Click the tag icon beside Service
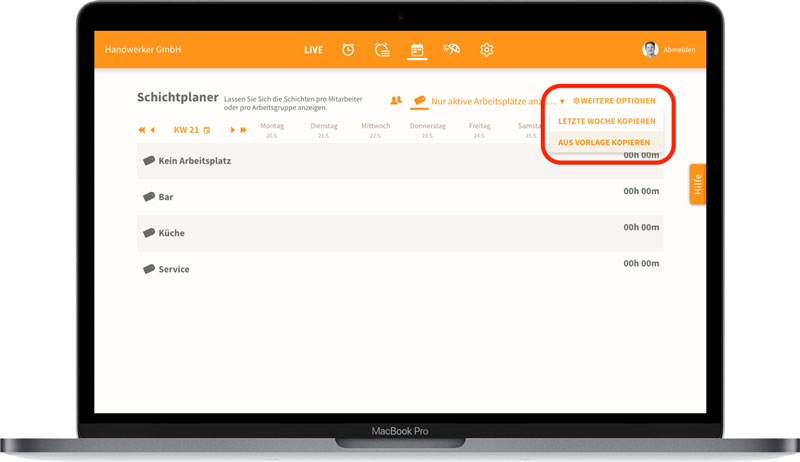Screen dimensions: 800x462 [148, 269]
